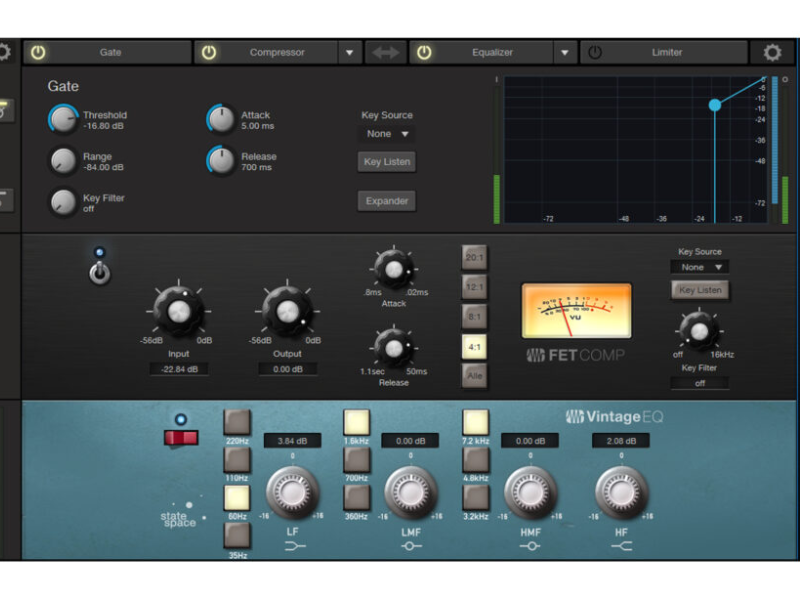Click the FET Comp Key Filter knob
This screenshot has height=600, width=800.
pos(699,331)
